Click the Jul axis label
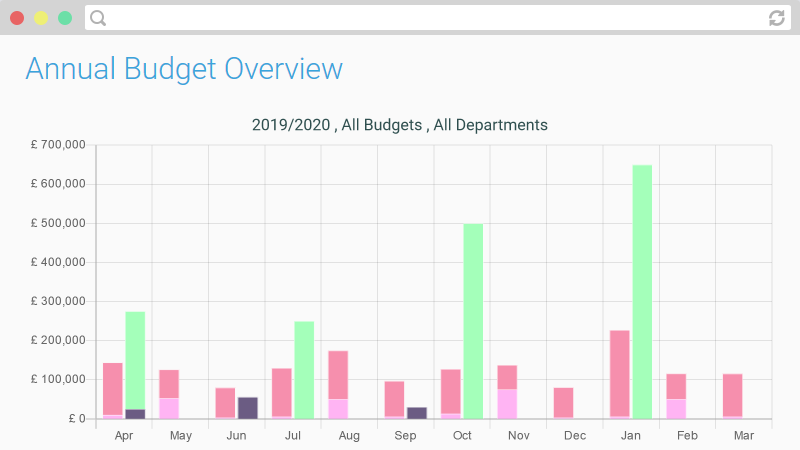Viewport: 800px width, 450px height. pyautogui.click(x=293, y=436)
